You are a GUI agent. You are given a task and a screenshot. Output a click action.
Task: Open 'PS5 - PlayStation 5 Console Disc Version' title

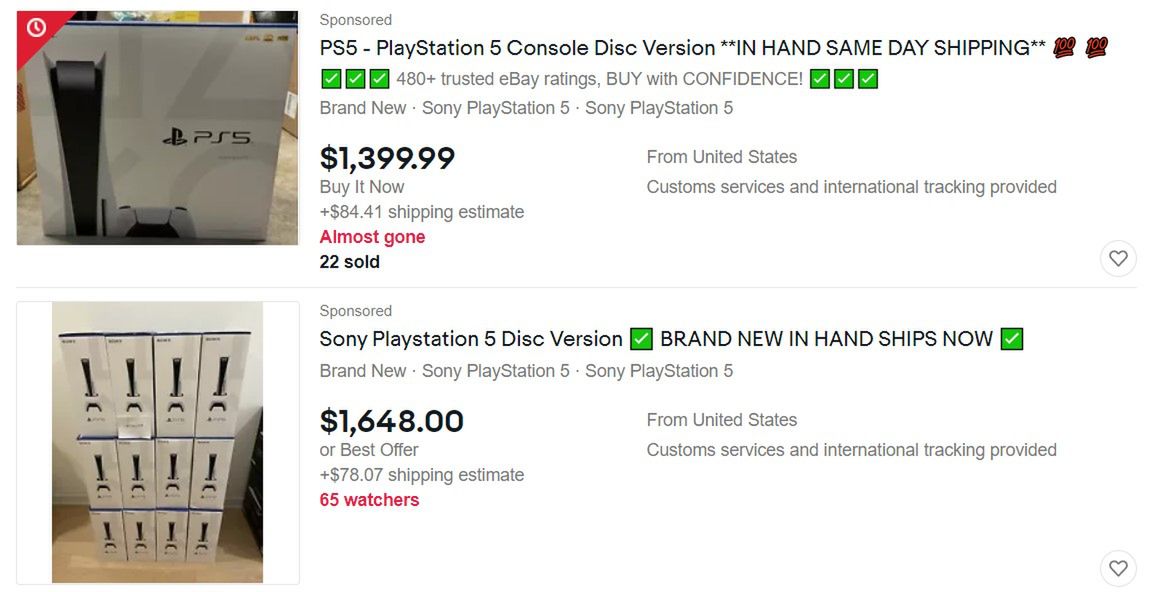tap(682, 48)
